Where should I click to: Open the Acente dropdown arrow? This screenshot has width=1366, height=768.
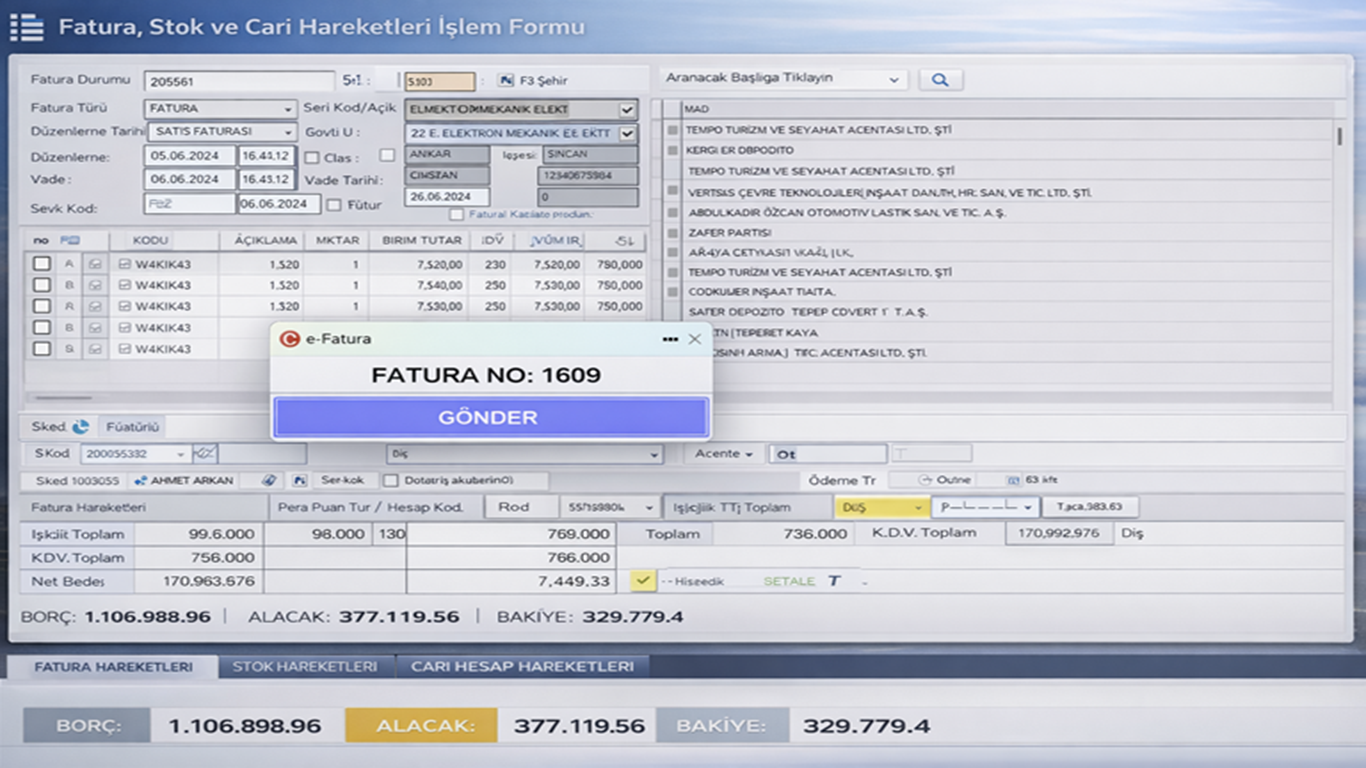[x=749, y=454]
